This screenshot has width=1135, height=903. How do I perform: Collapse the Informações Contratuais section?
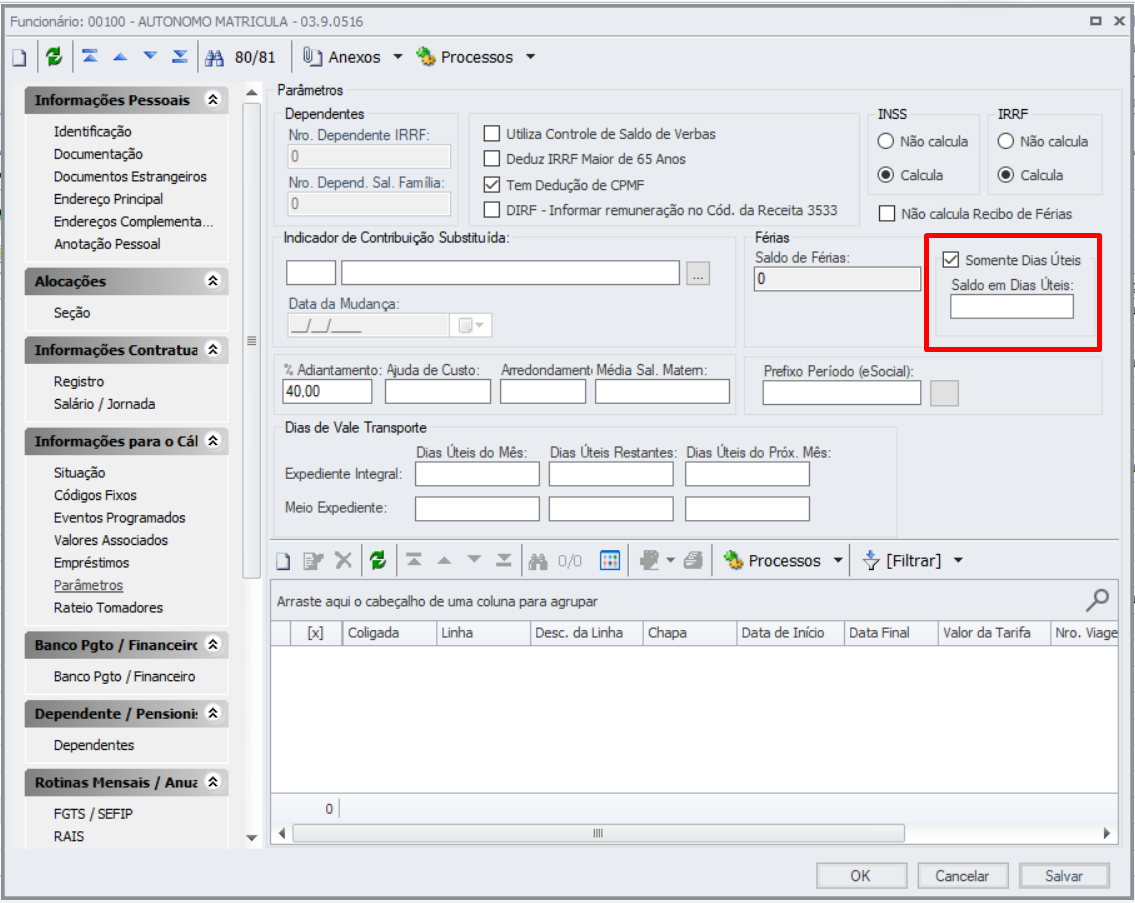[x=213, y=349]
